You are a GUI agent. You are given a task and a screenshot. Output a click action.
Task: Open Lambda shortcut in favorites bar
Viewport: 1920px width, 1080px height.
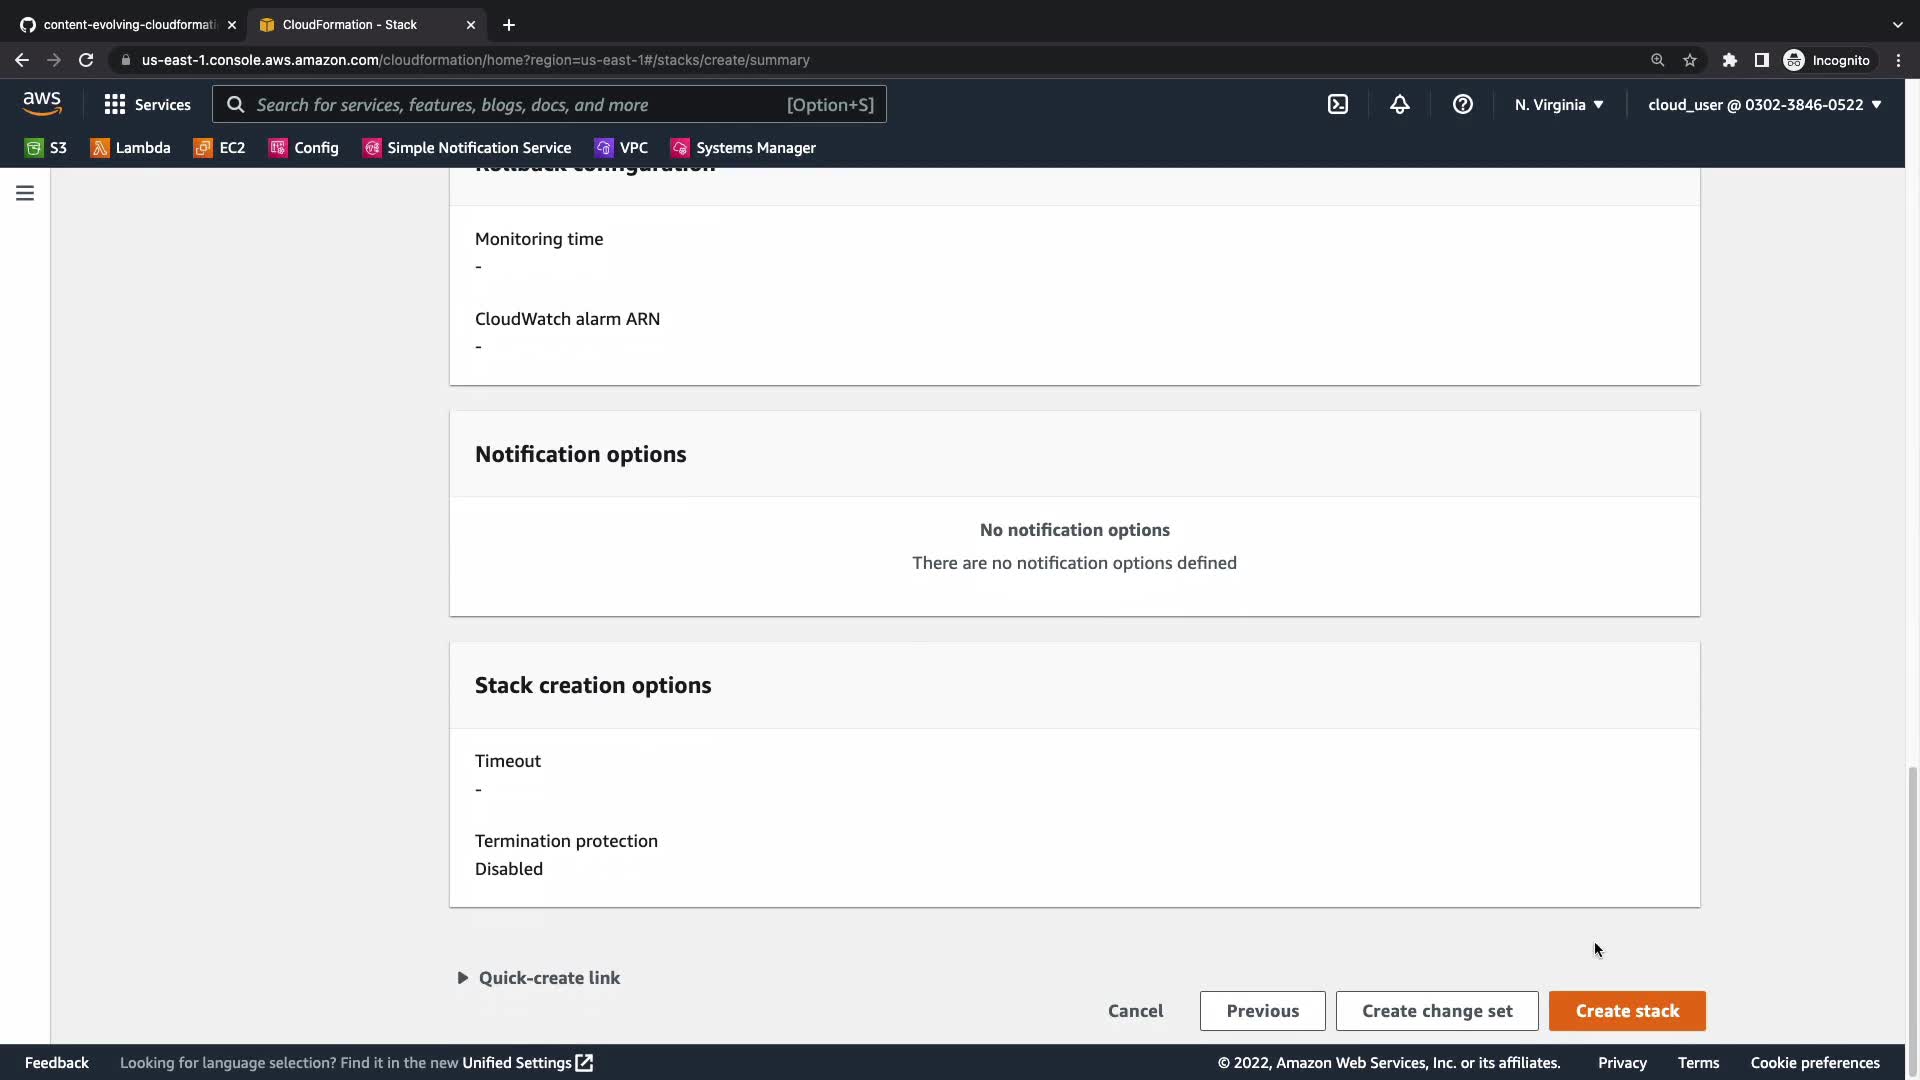click(130, 148)
